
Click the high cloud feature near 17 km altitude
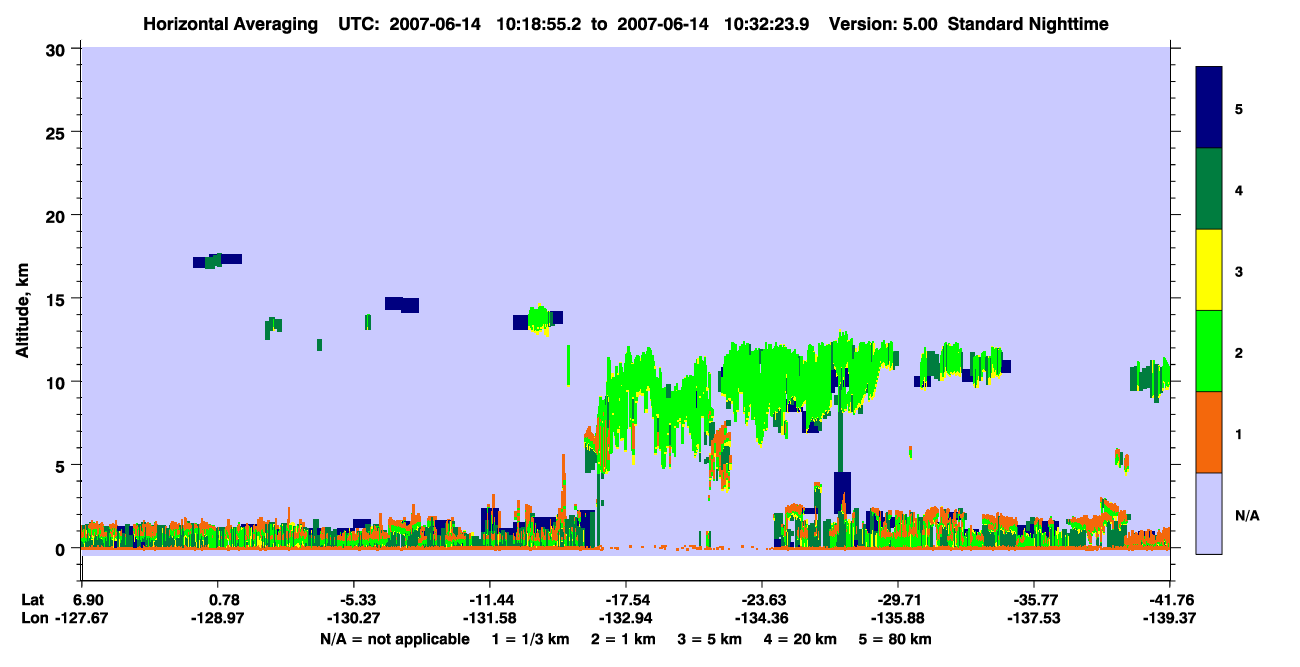pos(217,261)
